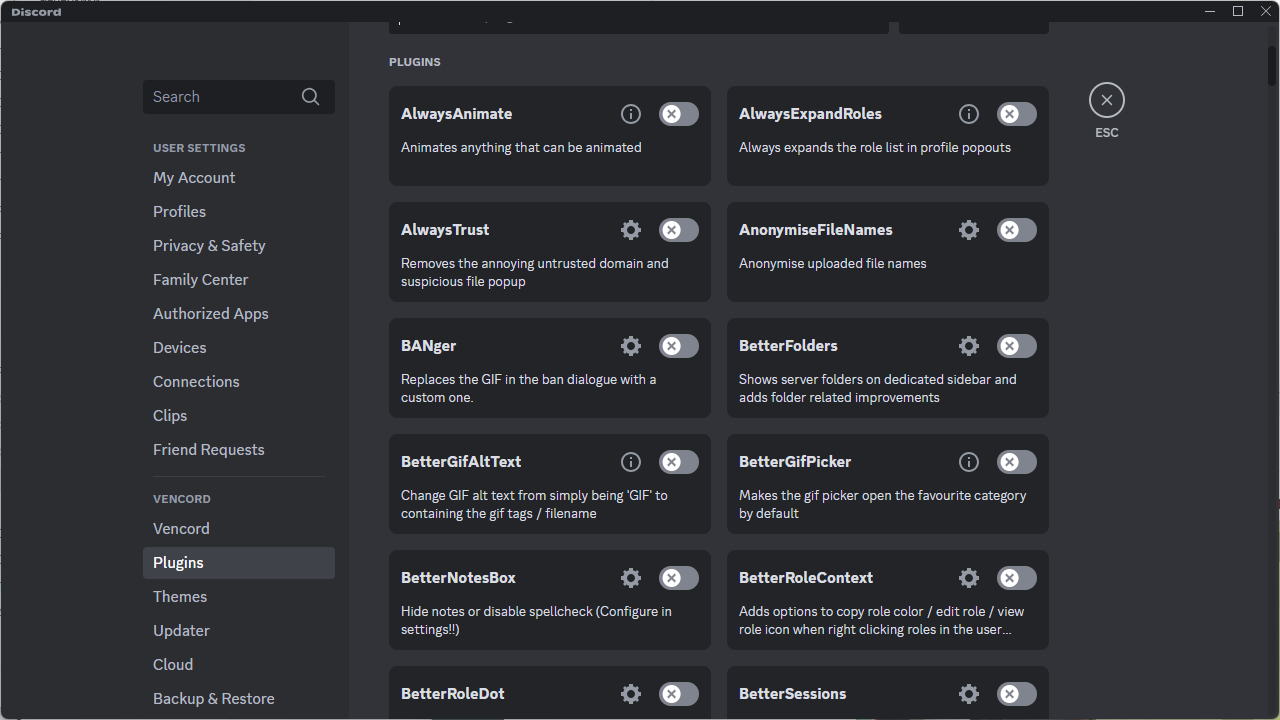Open BetterNotesBox plugin settings gear
Image resolution: width=1280 pixels, height=720 pixels.
pyautogui.click(x=630, y=578)
